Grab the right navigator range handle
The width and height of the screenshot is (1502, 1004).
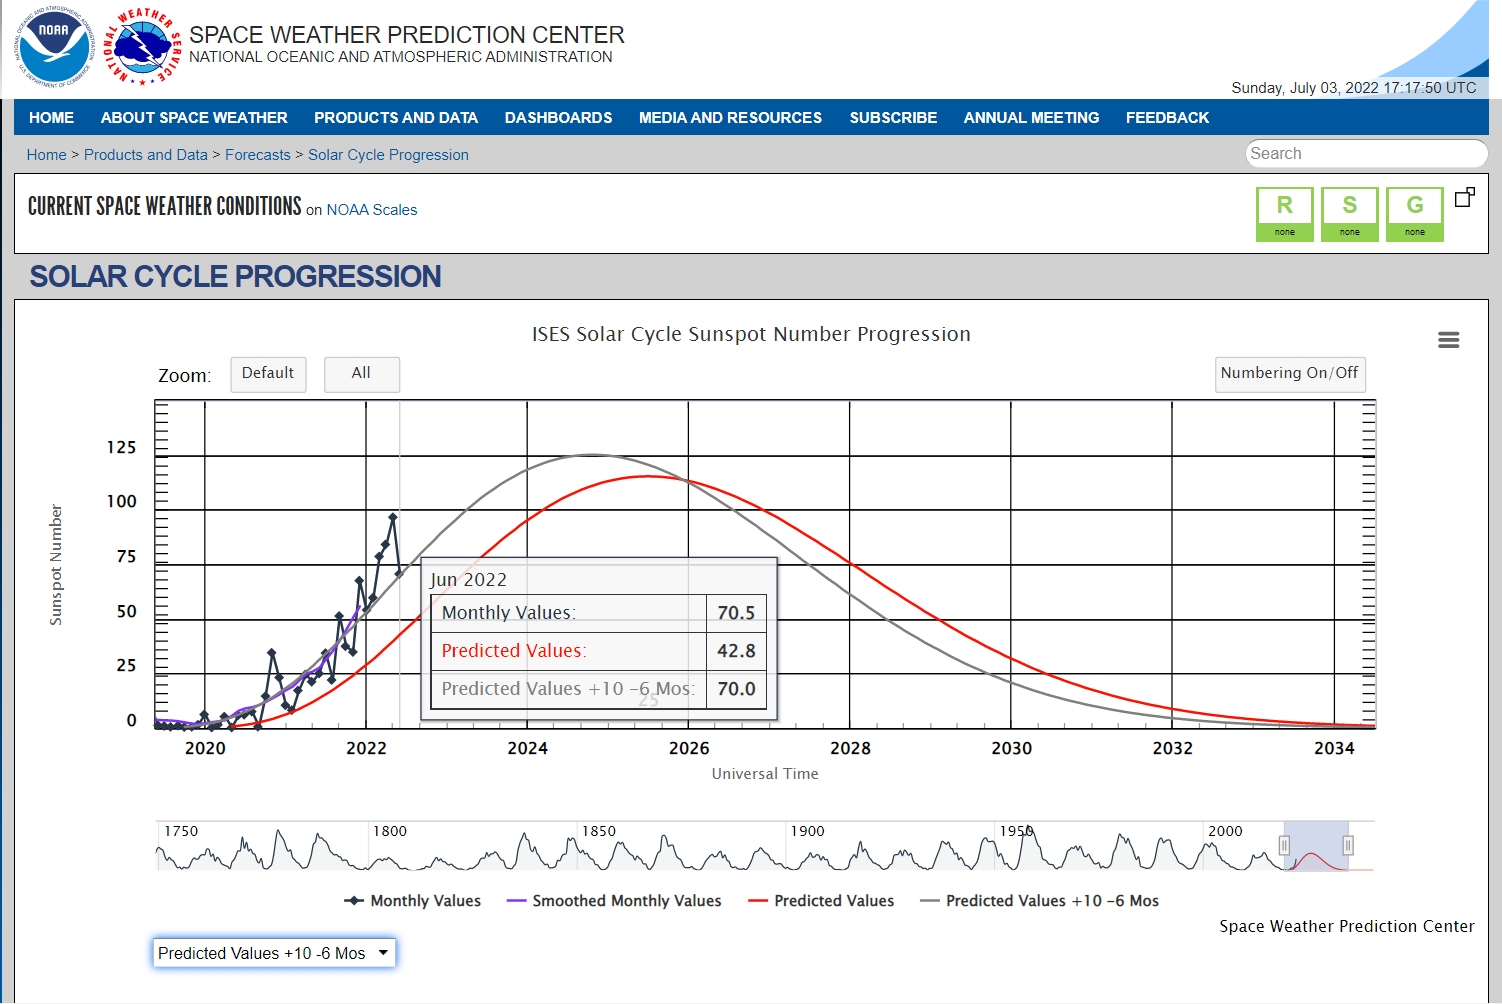1348,846
